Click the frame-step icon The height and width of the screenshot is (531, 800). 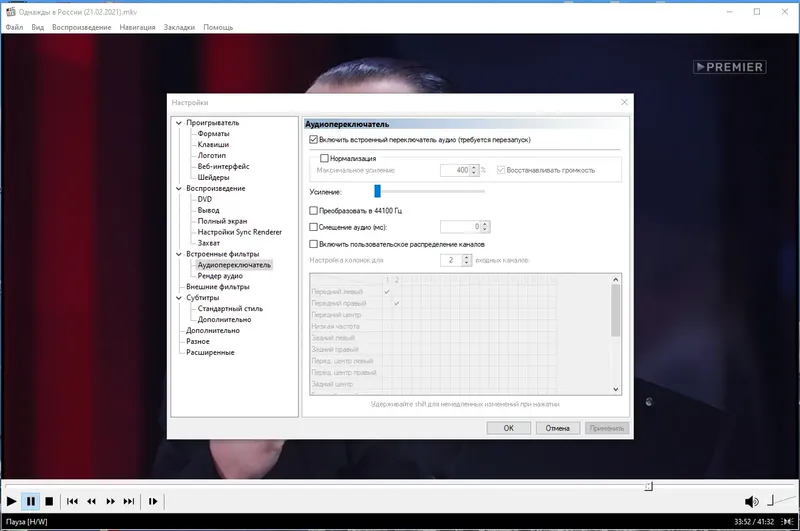[153, 501]
